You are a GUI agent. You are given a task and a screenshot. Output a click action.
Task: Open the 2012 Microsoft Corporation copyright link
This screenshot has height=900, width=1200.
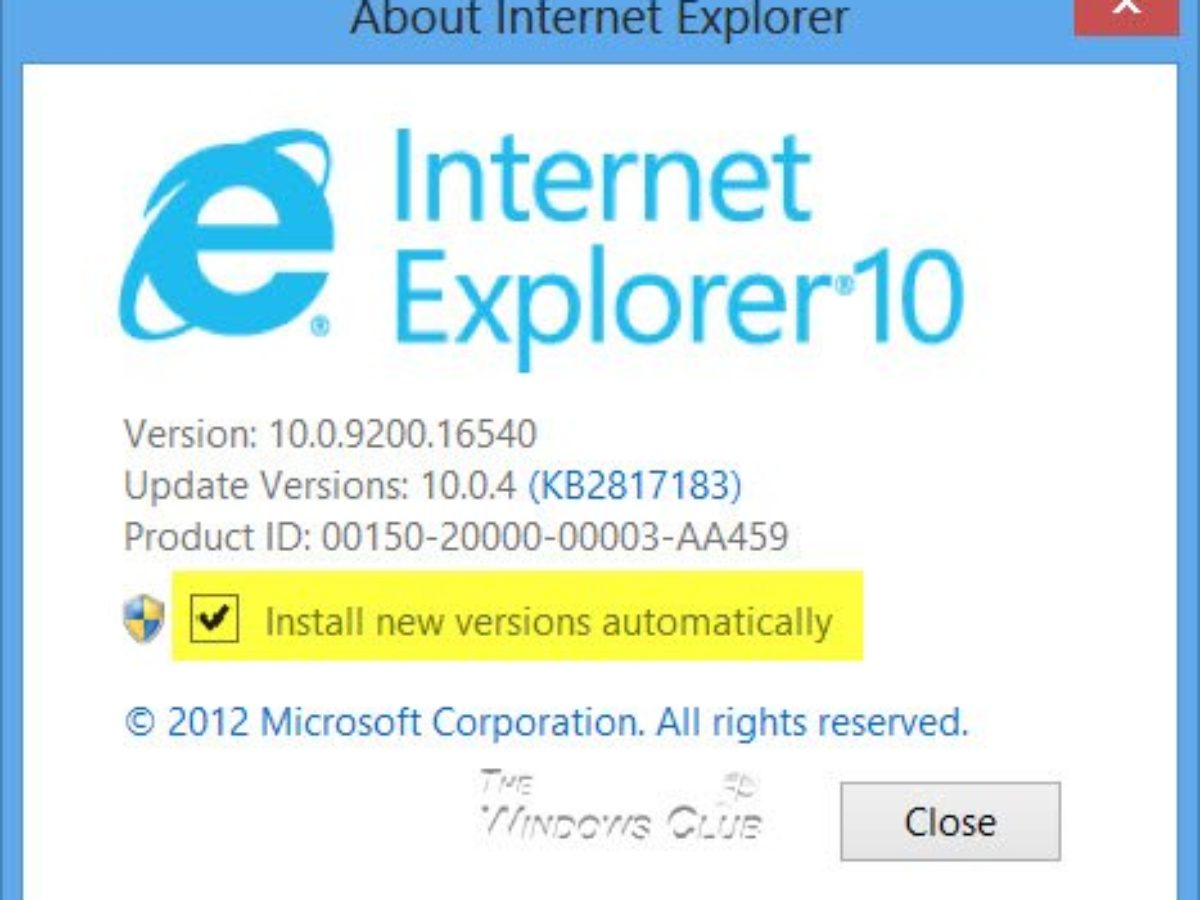(x=546, y=721)
